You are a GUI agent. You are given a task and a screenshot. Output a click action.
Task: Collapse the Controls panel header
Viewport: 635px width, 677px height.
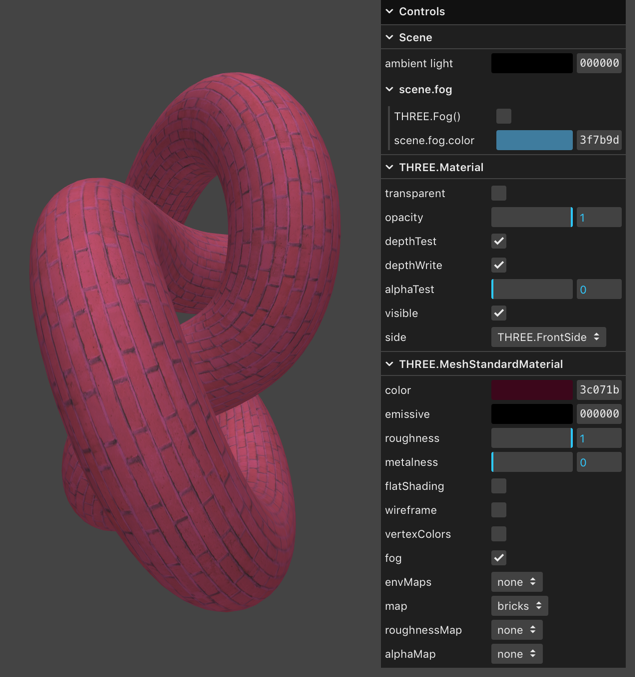[503, 12]
